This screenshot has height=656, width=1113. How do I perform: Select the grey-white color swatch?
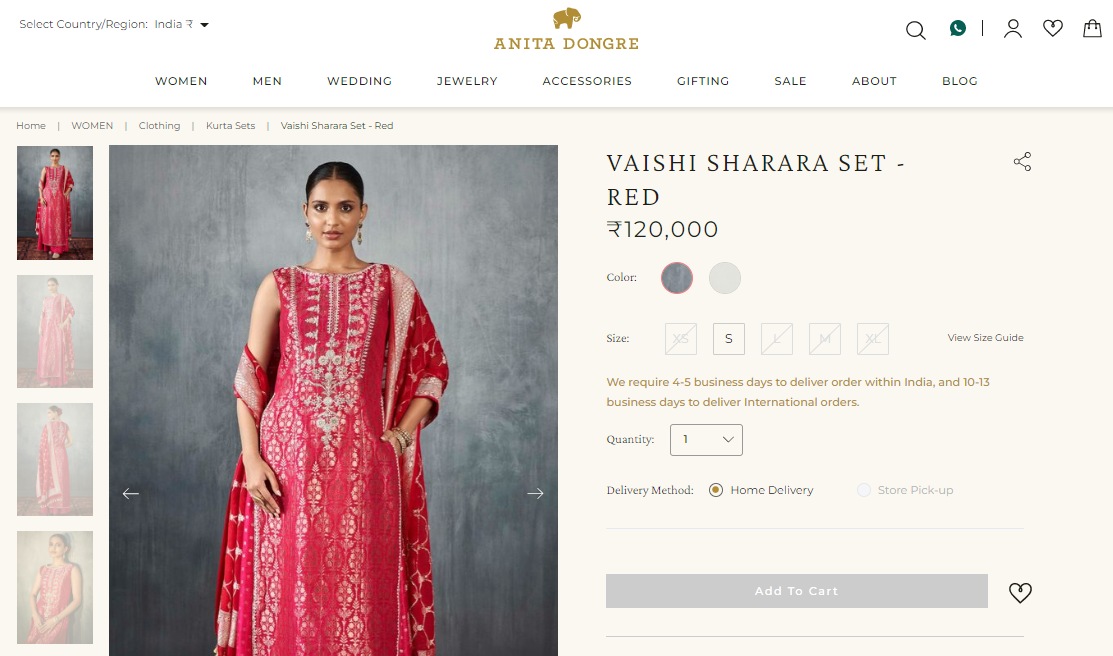point(725,278)
